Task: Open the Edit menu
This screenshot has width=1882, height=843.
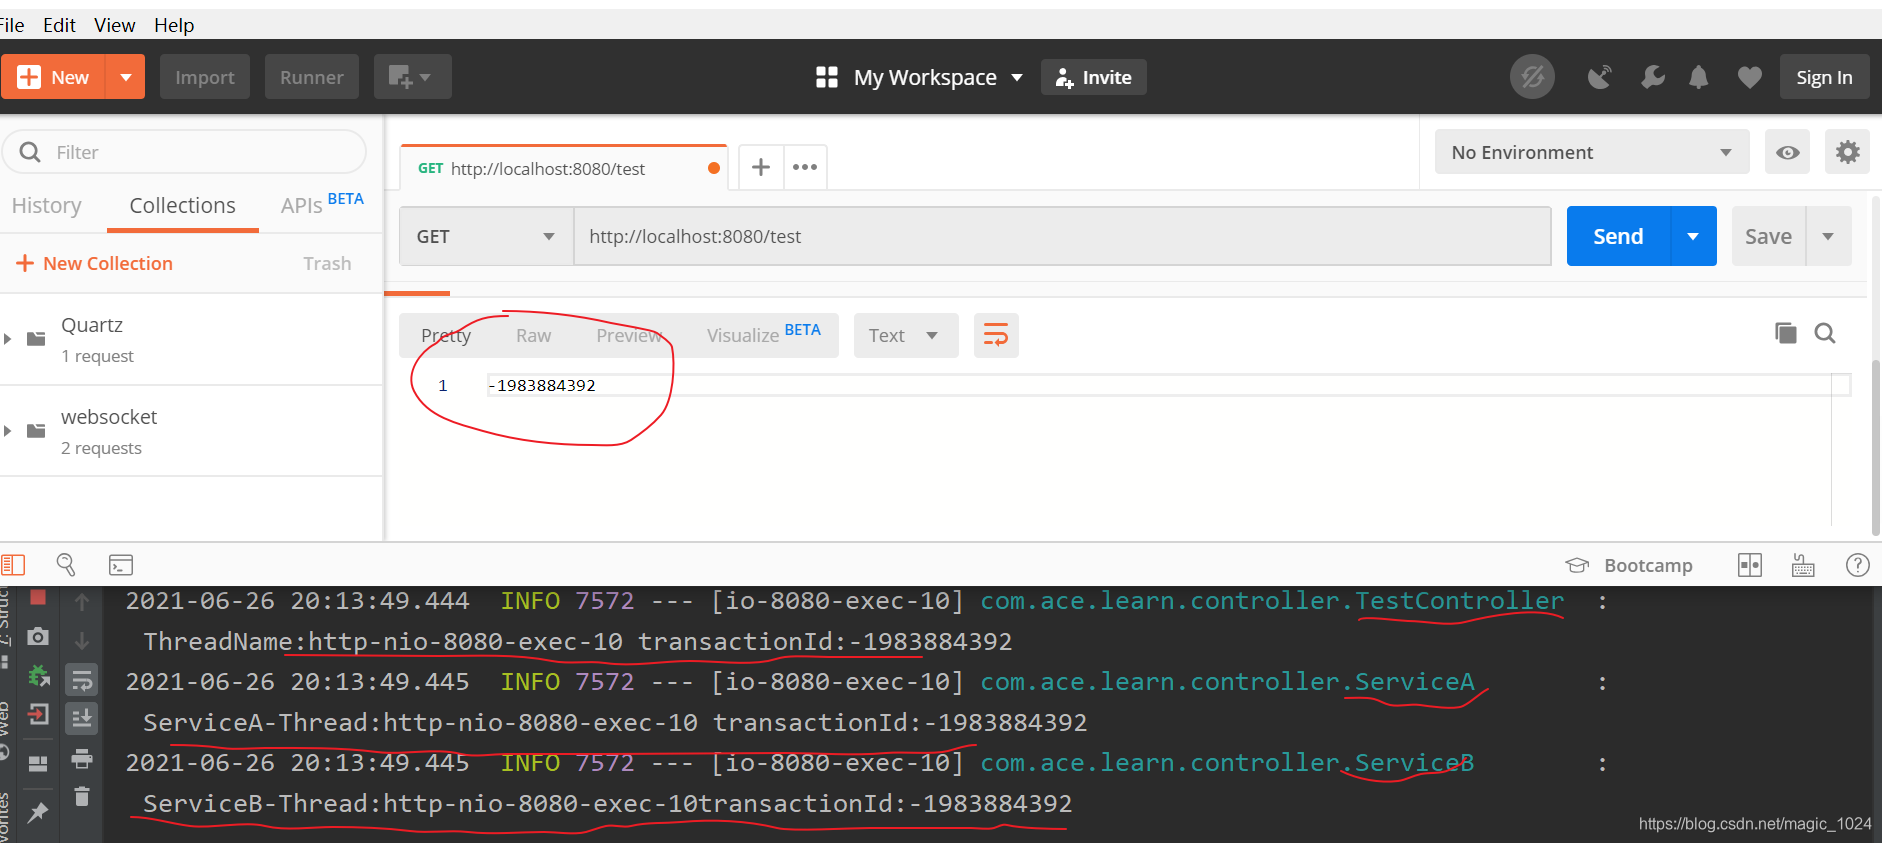Action: 59,25
